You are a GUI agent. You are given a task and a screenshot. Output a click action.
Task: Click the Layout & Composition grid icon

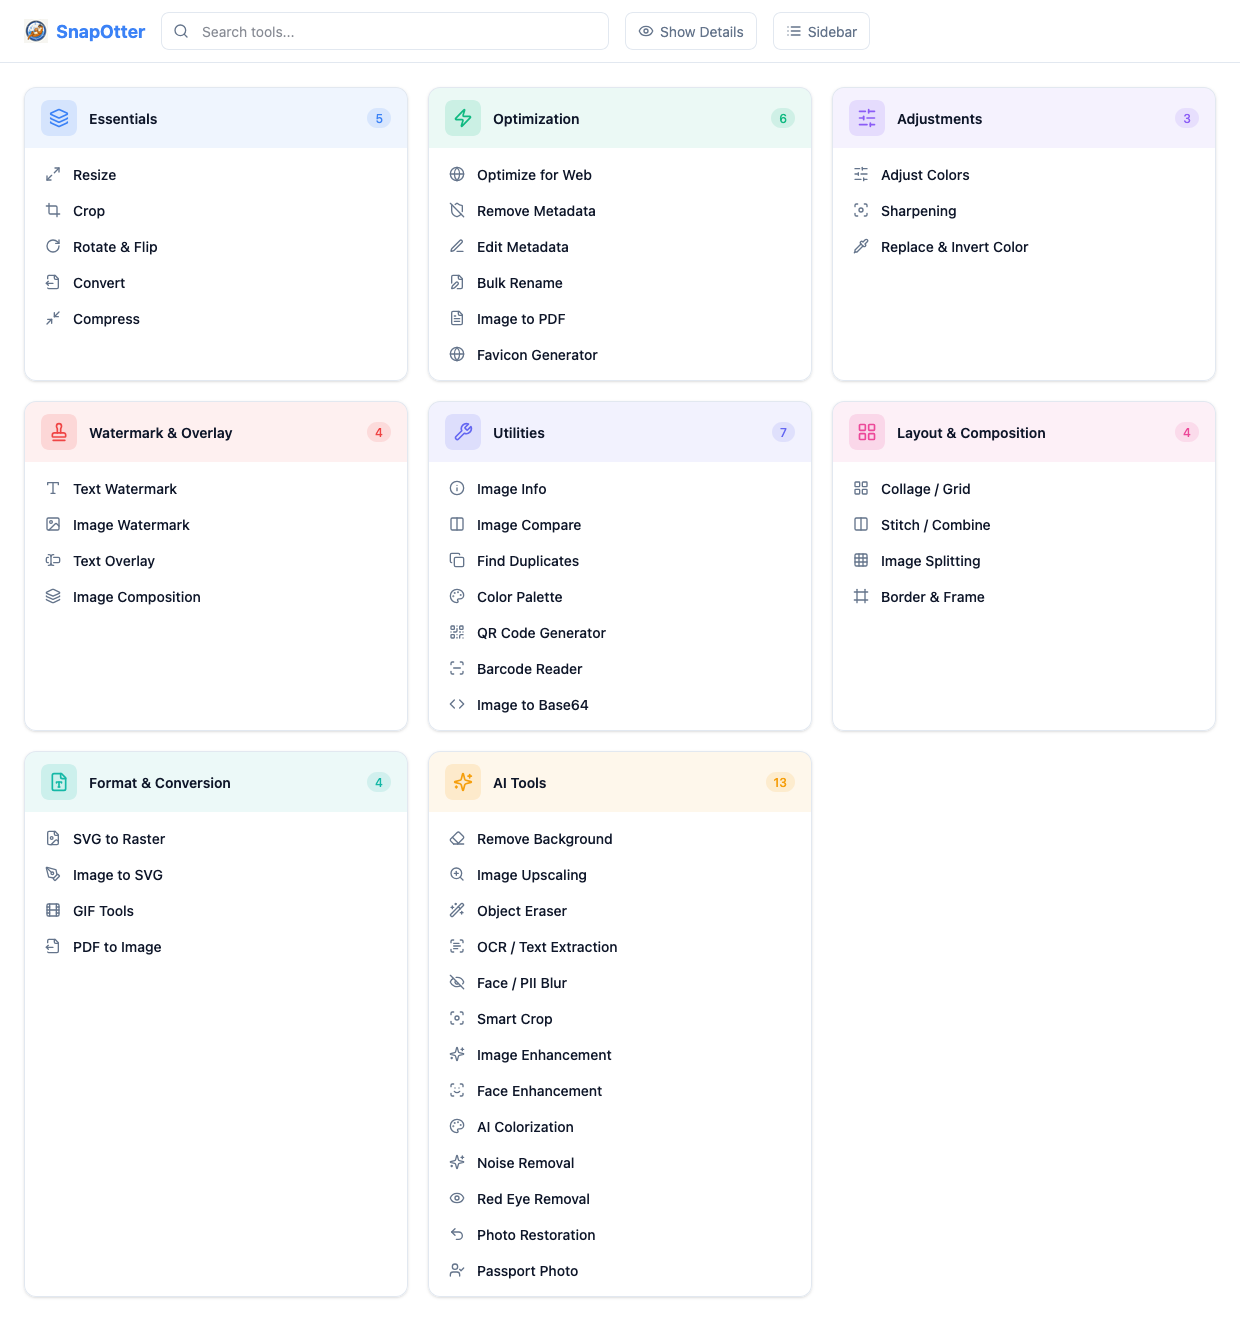(867, 432)
